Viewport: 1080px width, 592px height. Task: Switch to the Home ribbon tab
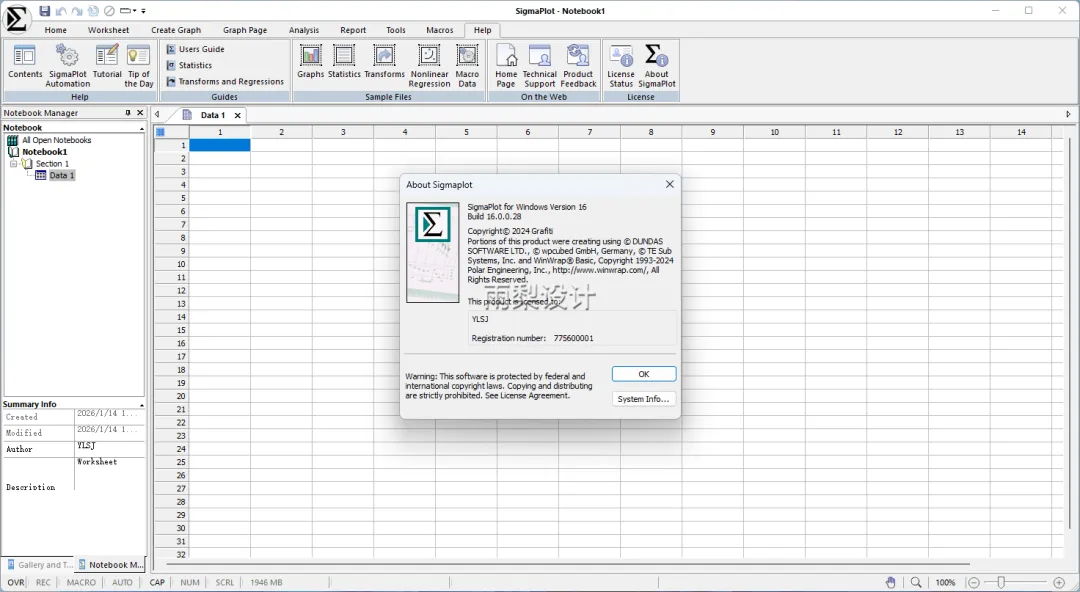[x=56, y=30]
